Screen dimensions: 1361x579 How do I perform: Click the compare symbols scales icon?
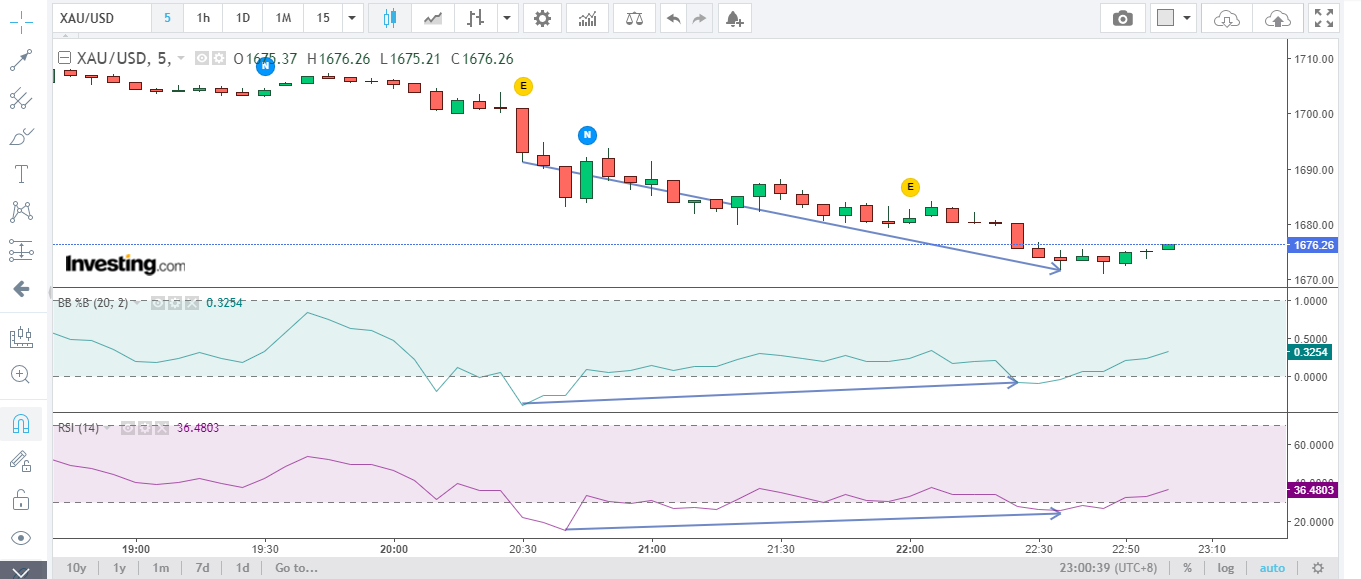coord(634,18)
